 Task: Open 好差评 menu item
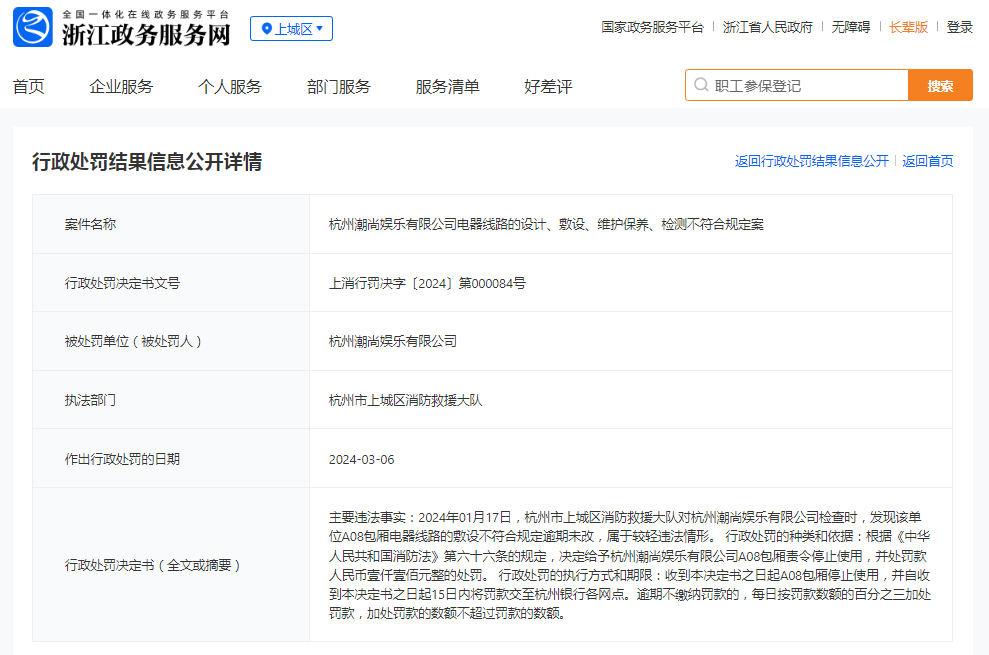[x=548, y=86]
